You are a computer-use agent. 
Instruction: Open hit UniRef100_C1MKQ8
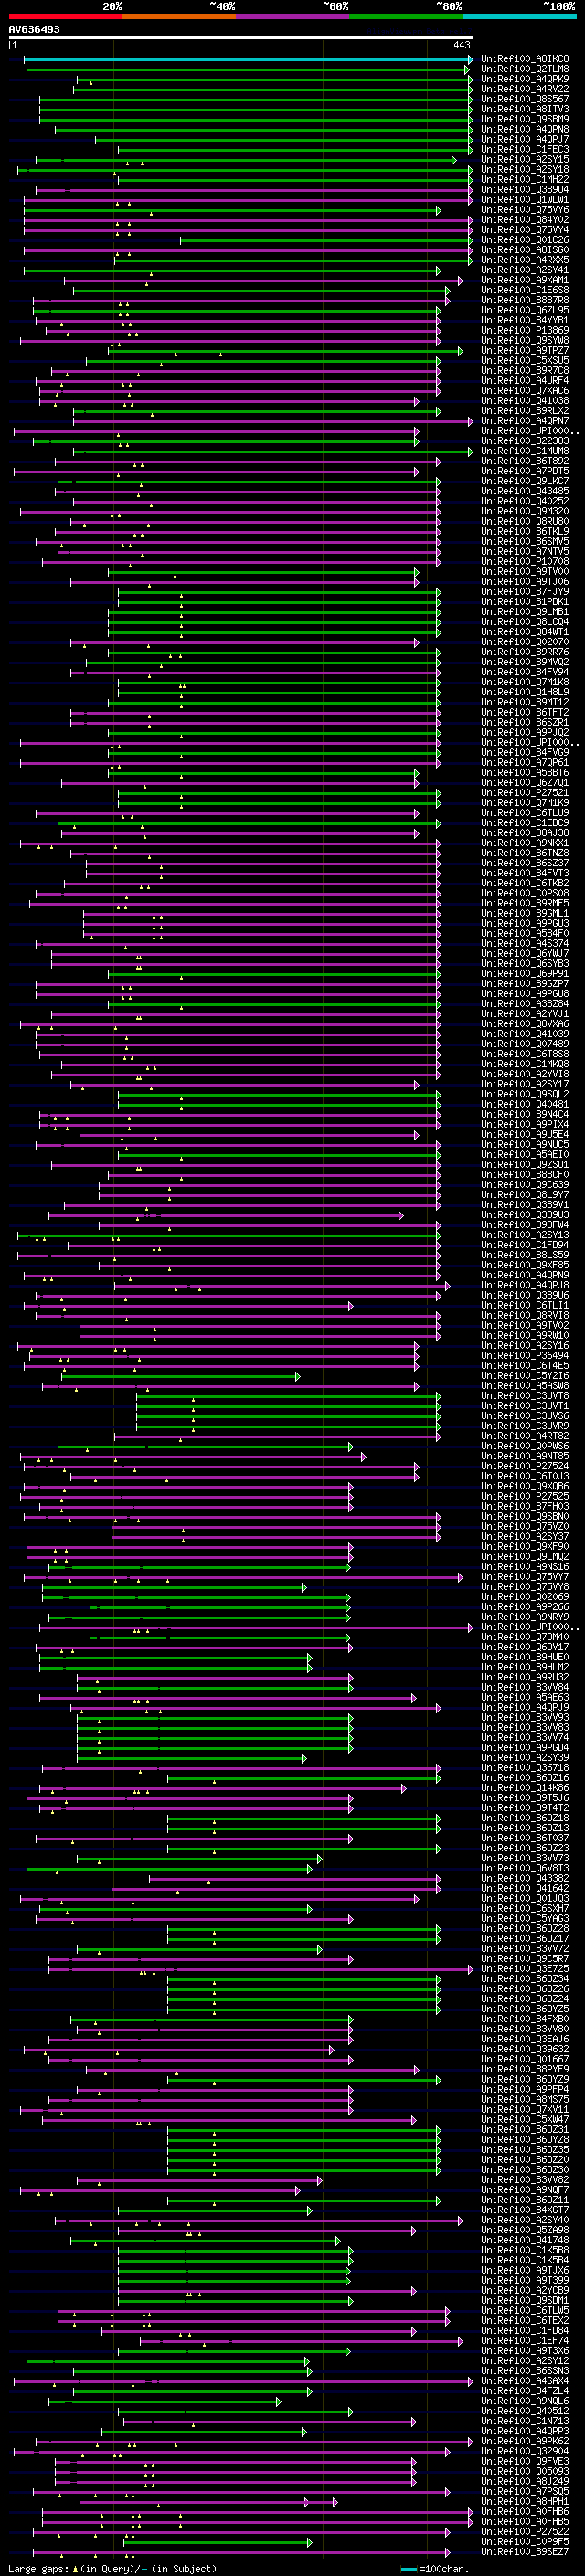tap(525, 1064)
